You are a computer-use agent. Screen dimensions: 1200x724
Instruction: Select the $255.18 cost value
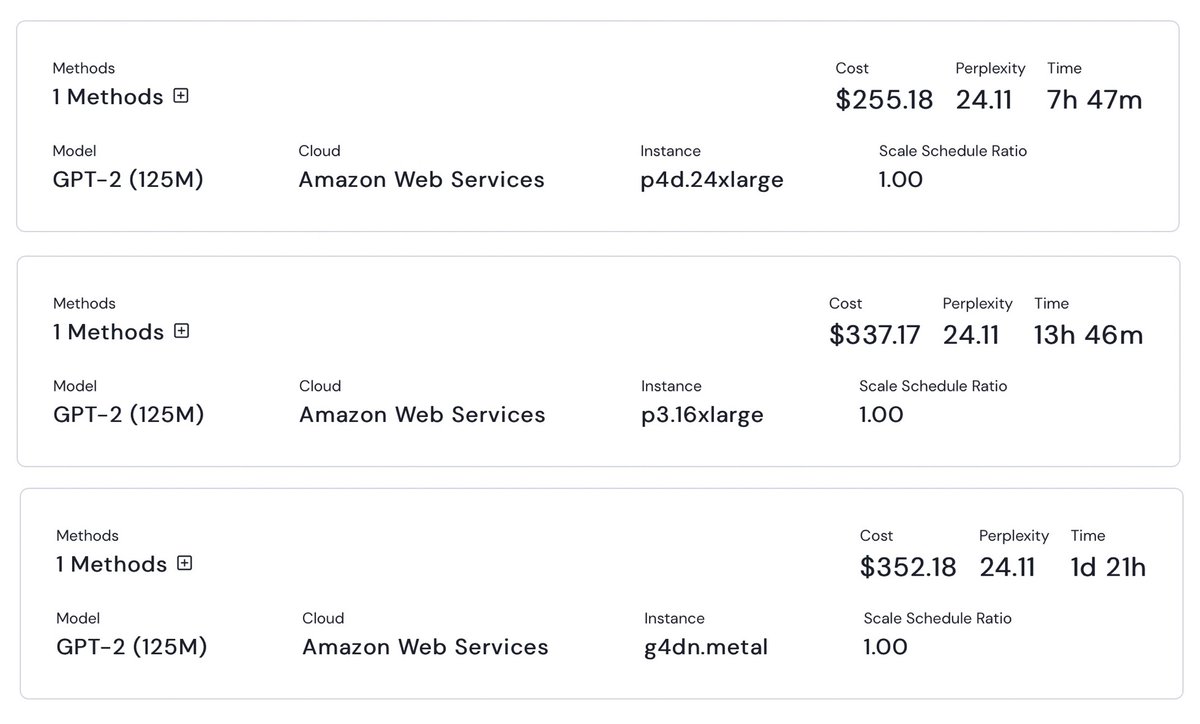coord(884,100)
